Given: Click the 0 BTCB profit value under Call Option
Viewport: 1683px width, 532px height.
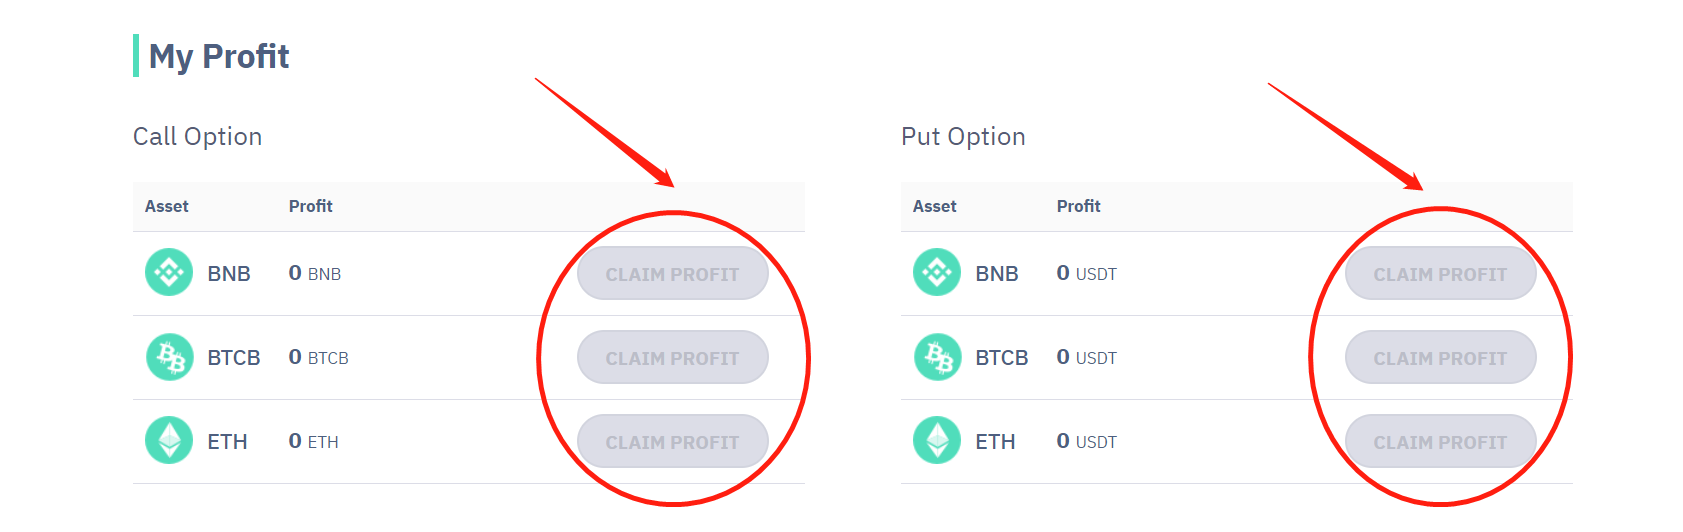Looking at the screenshot, I should pos(318,357).
